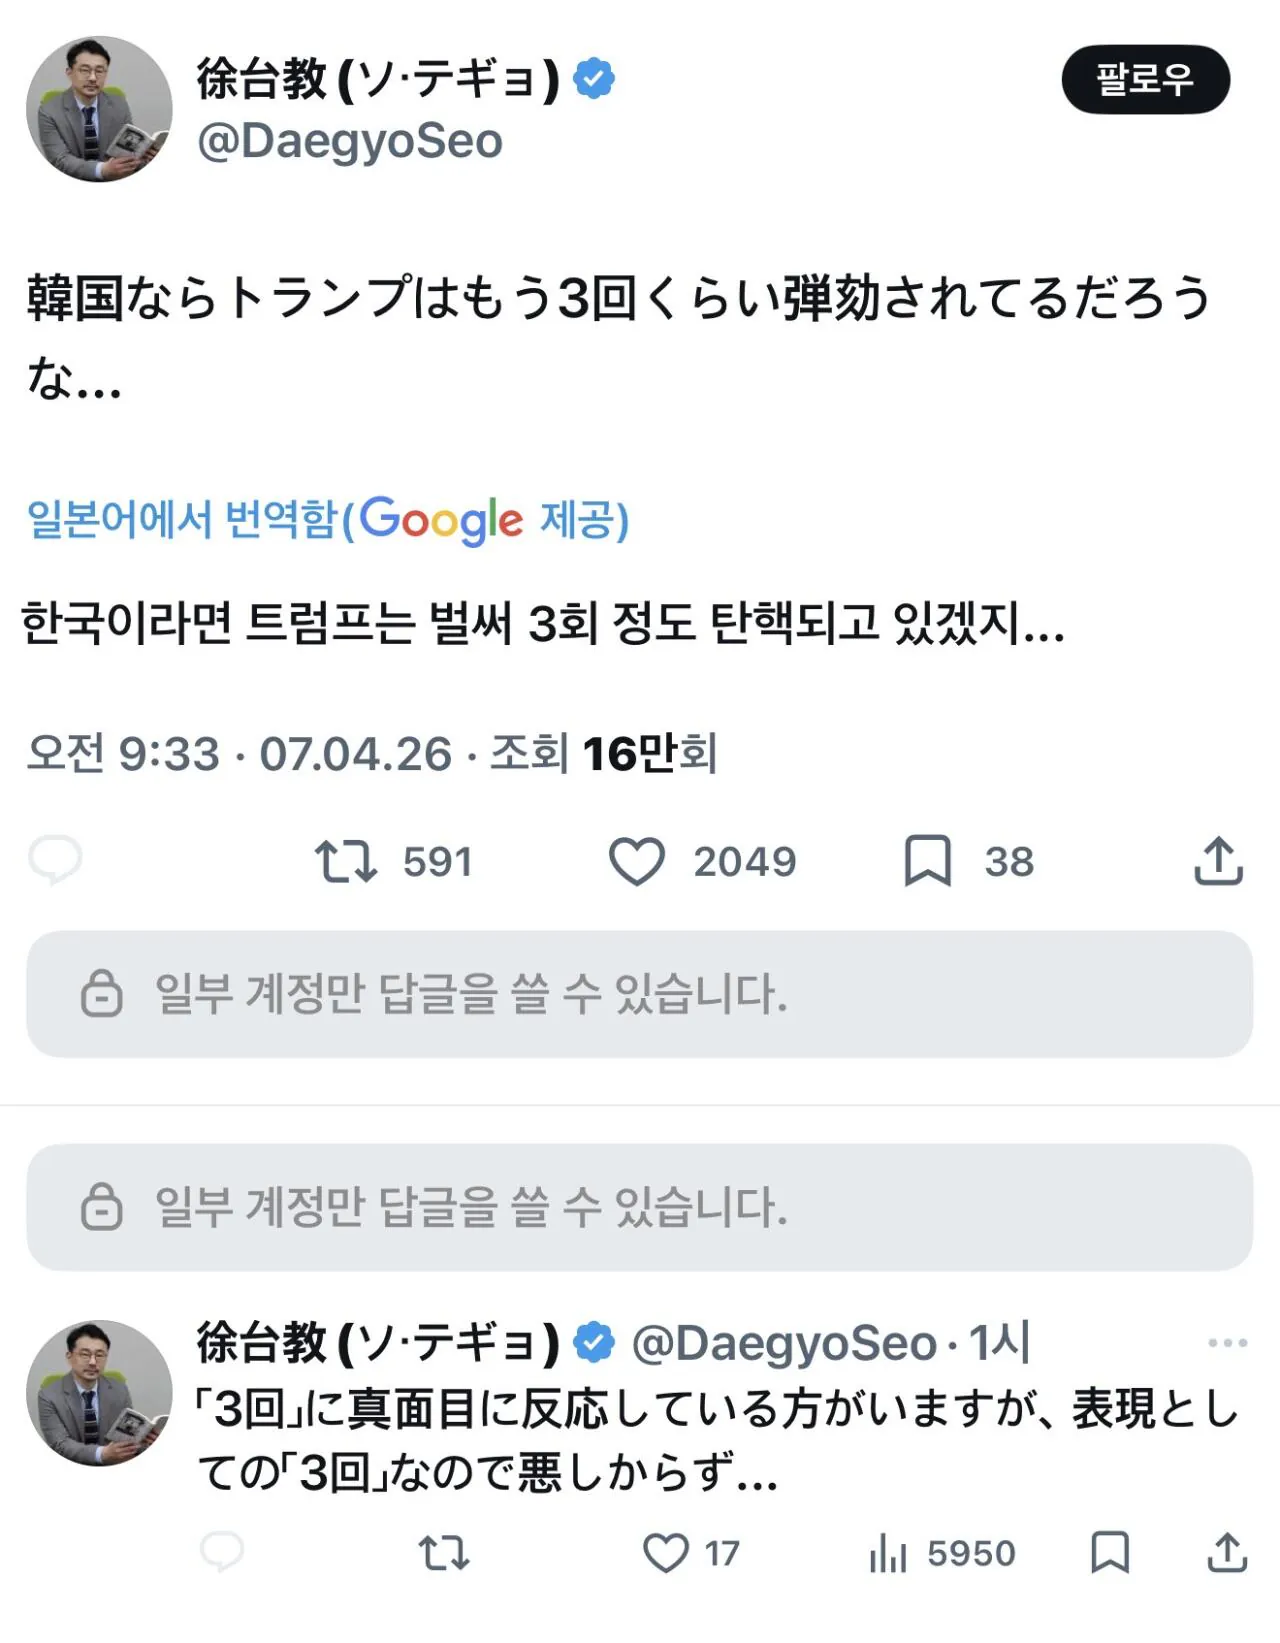Viewport: 1280px width, 1643px height.
Task: Open the @DaegyoSeo handle in header
Action: pyautogui.click(x=350, y=142)
